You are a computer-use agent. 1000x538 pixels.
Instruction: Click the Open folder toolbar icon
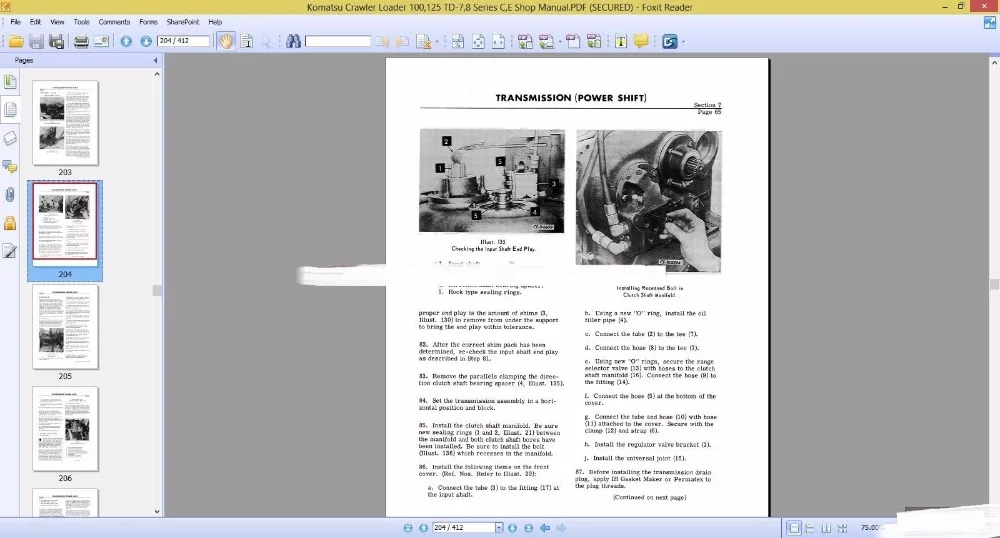(16, 41)
